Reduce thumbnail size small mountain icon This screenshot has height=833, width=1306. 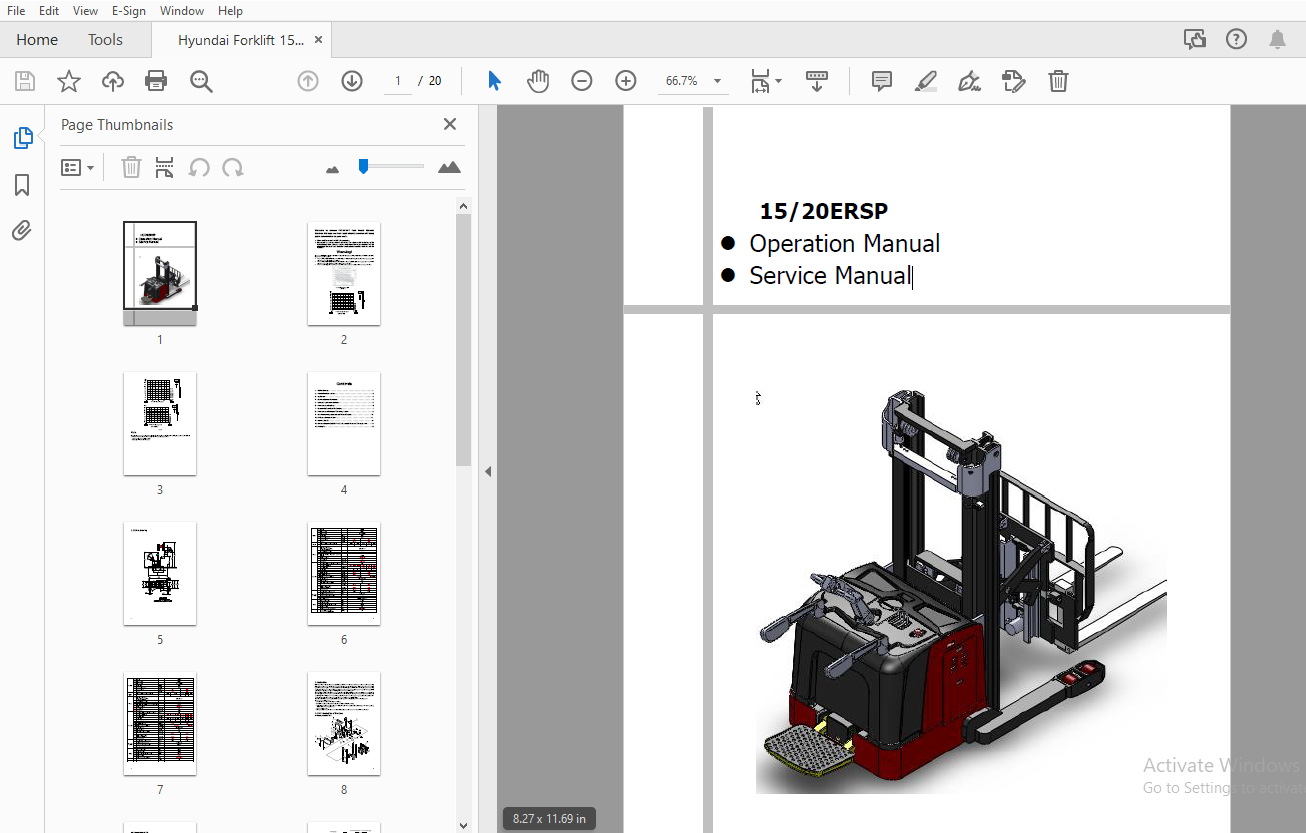pos(333,169)
